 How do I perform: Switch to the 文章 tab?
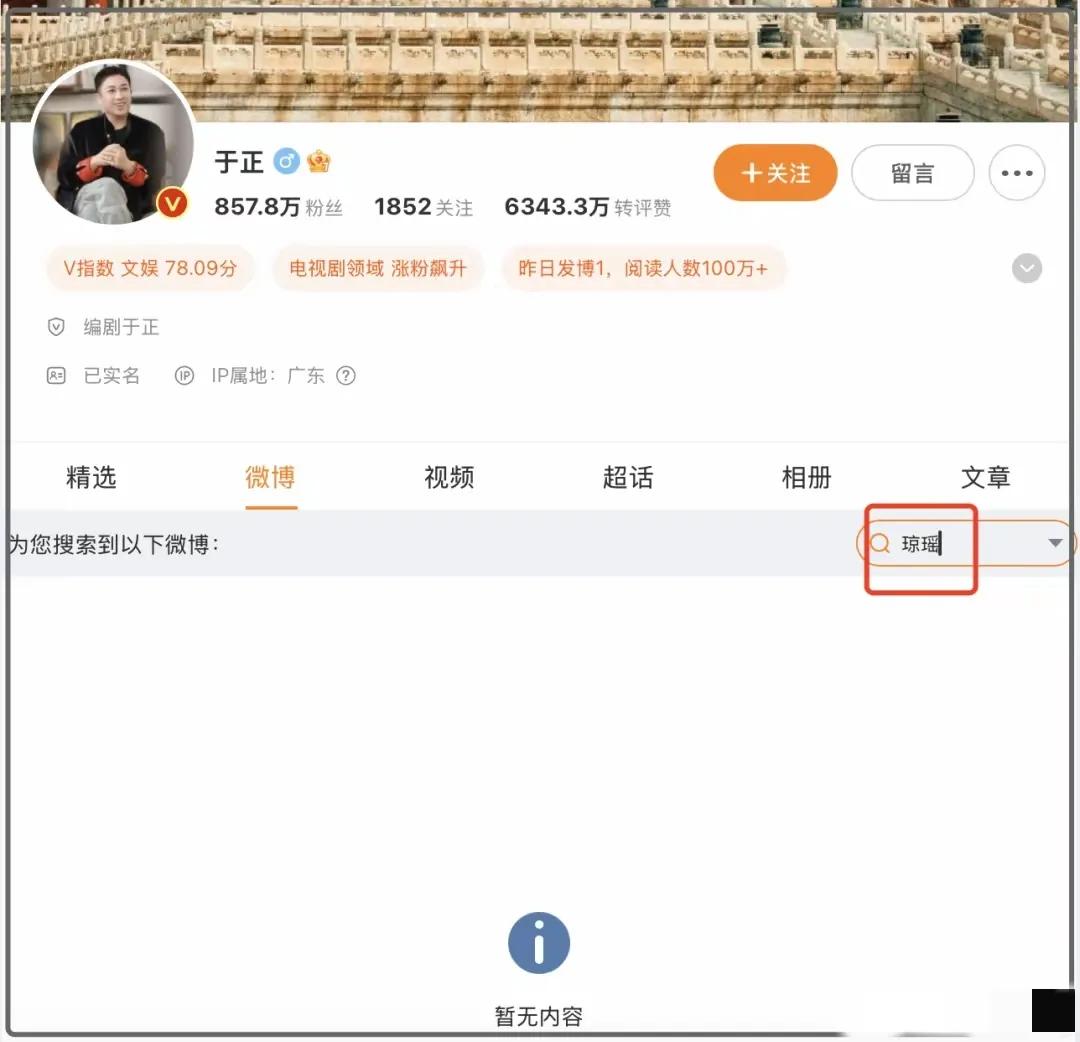point(986,477)
